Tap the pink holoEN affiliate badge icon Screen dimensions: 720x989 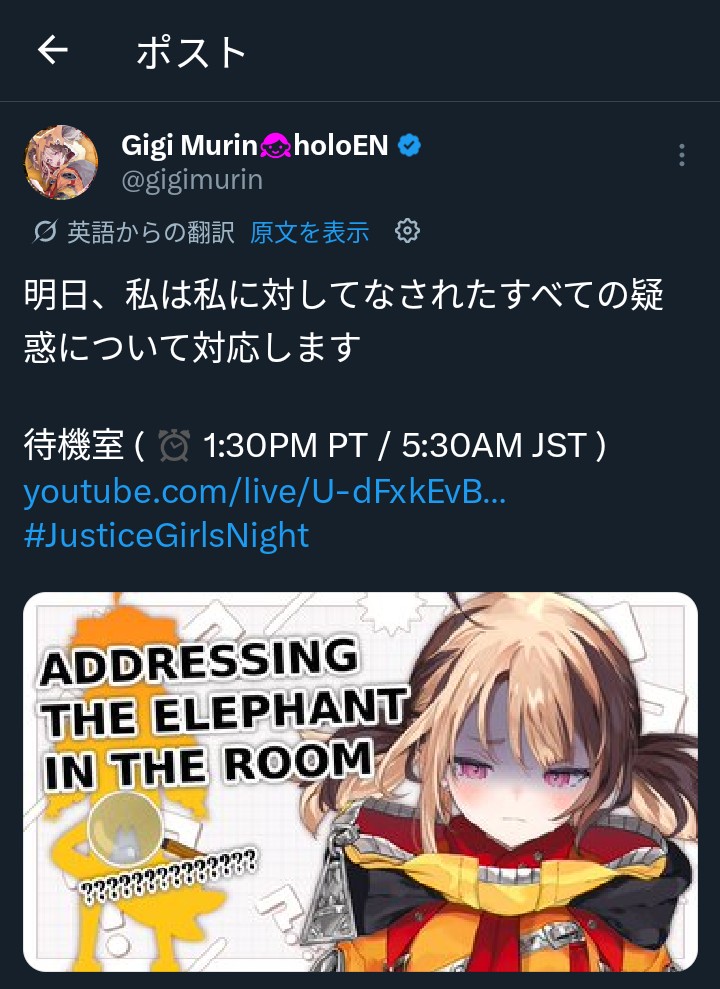point(275,146)
